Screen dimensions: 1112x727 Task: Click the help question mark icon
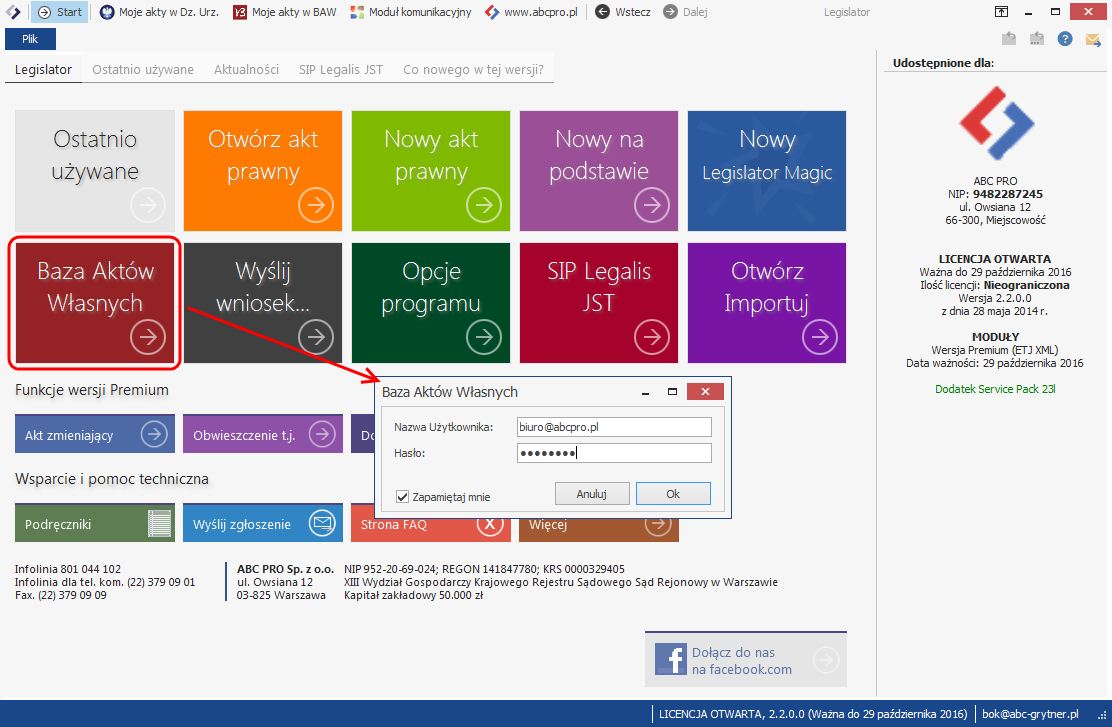[x=1064, y=39]
